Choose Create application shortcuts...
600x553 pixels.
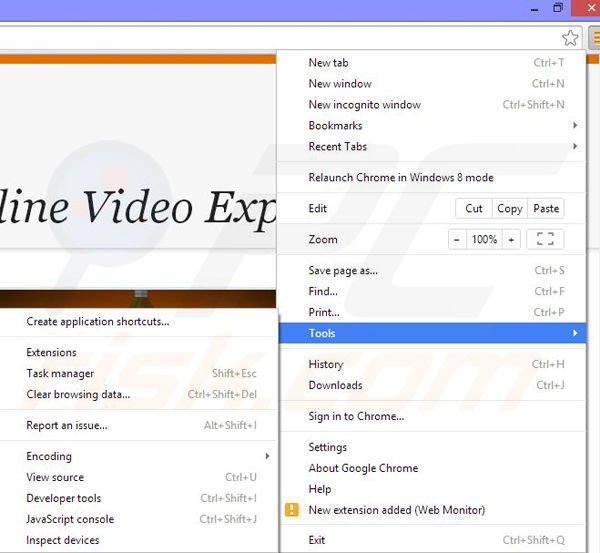138,321
